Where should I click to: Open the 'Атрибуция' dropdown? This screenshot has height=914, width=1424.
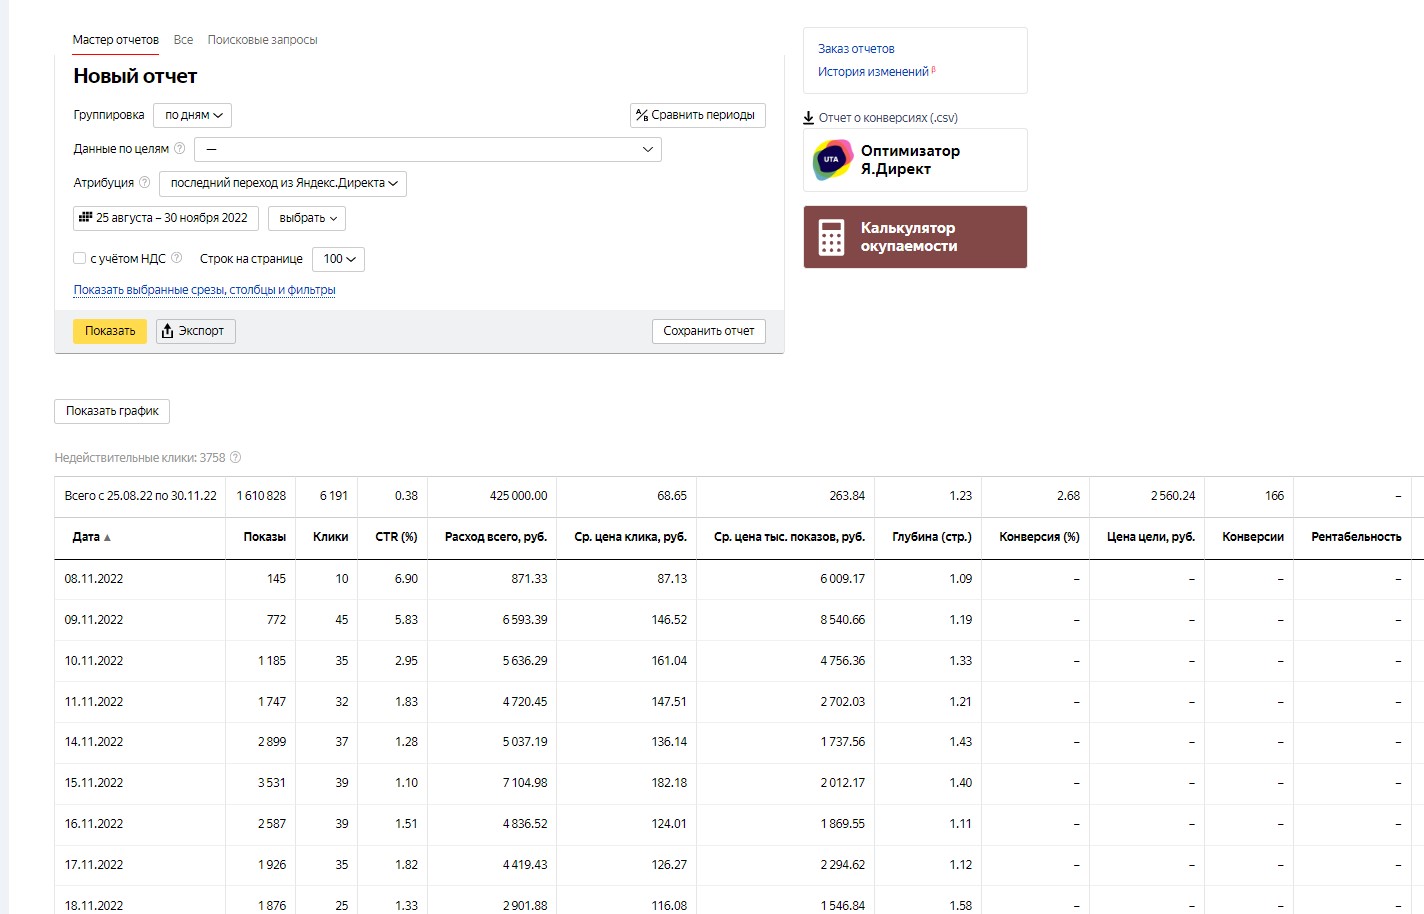click(283, 183)
